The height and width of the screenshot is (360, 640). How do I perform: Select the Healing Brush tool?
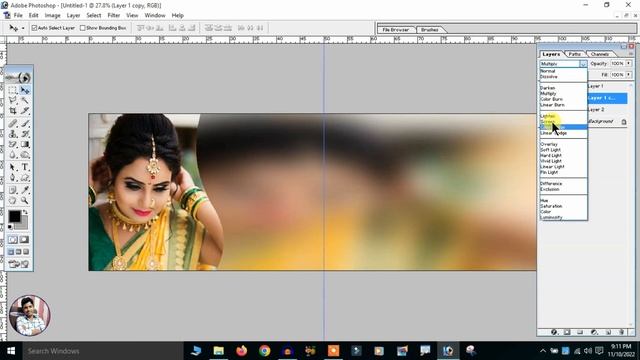pyautogui.click(x=13, y=123)
